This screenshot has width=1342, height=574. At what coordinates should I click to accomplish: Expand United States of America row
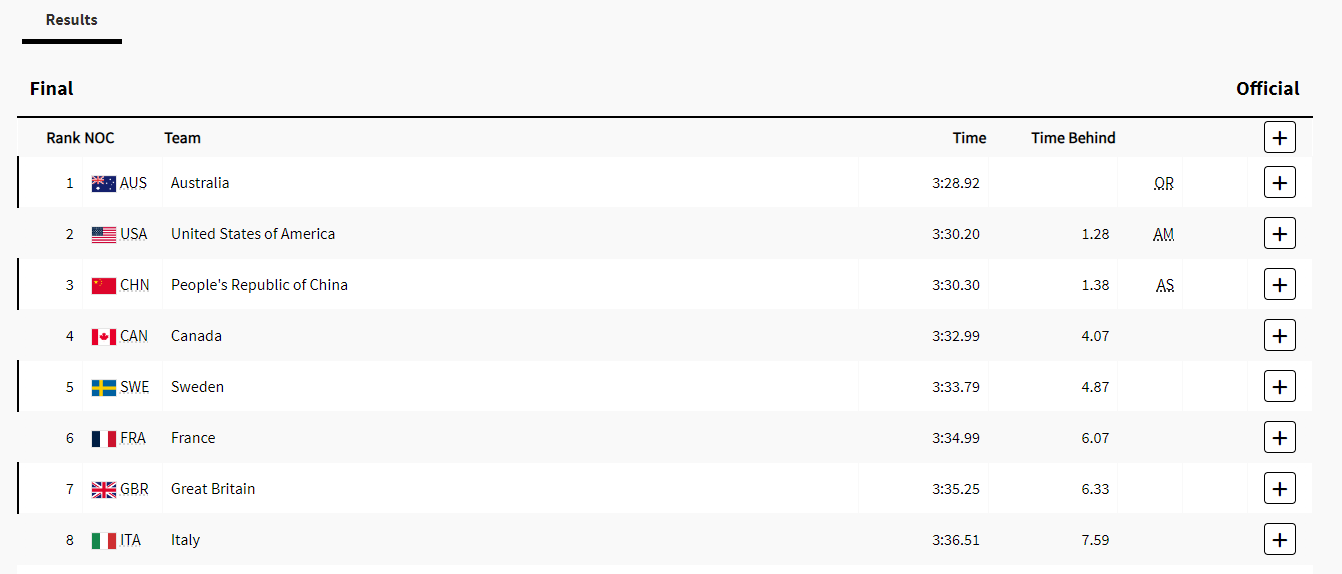coord(1280,234)
